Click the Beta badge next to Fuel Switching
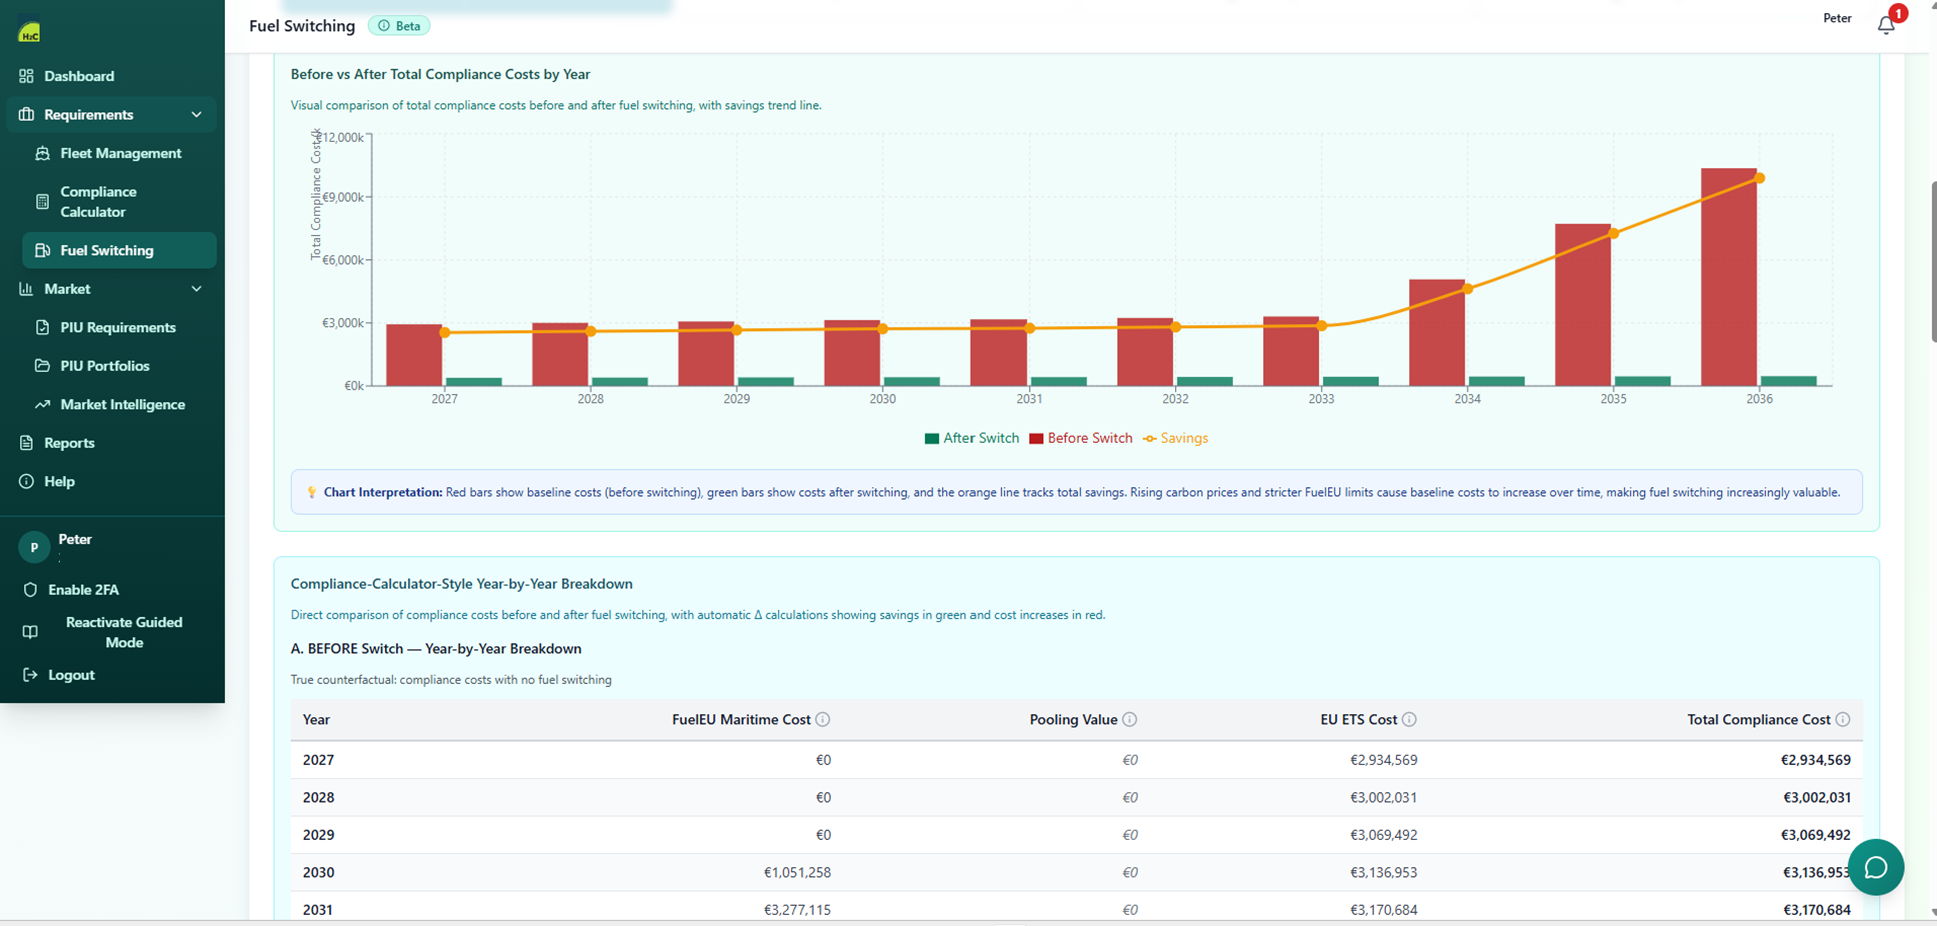Viewport: 1937px width, 926px height. (x=398, y=25)
